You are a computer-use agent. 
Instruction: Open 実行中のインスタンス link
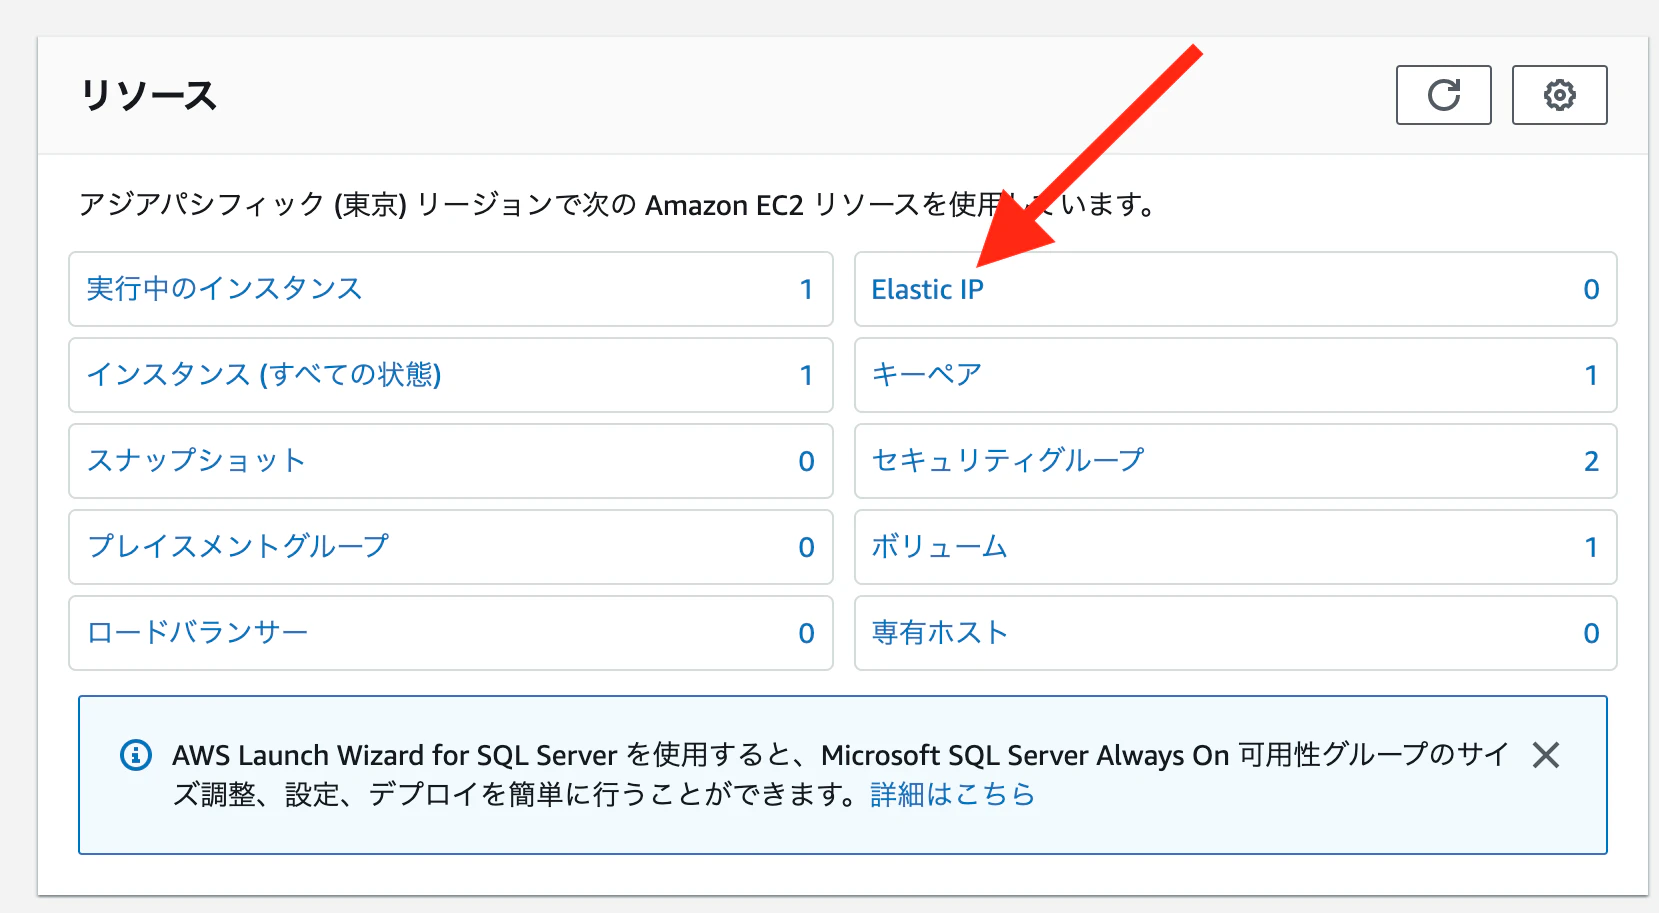[x=224, y=289]
